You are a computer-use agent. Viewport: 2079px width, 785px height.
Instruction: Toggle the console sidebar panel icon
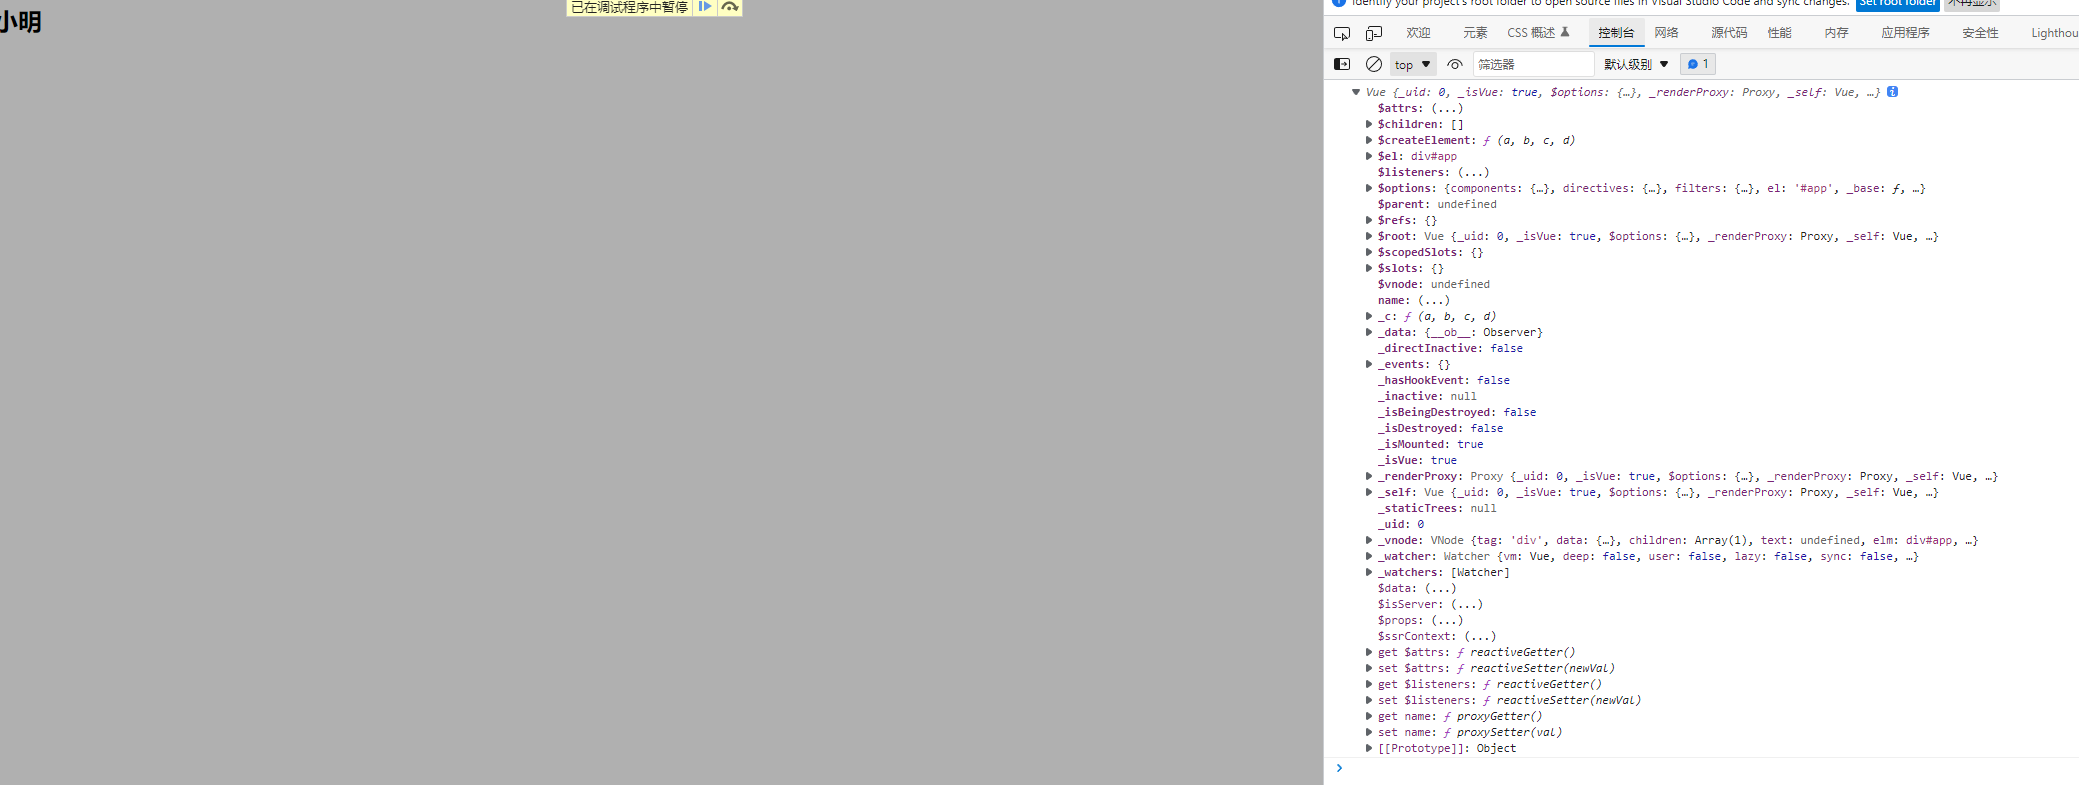coord(1342,64)
